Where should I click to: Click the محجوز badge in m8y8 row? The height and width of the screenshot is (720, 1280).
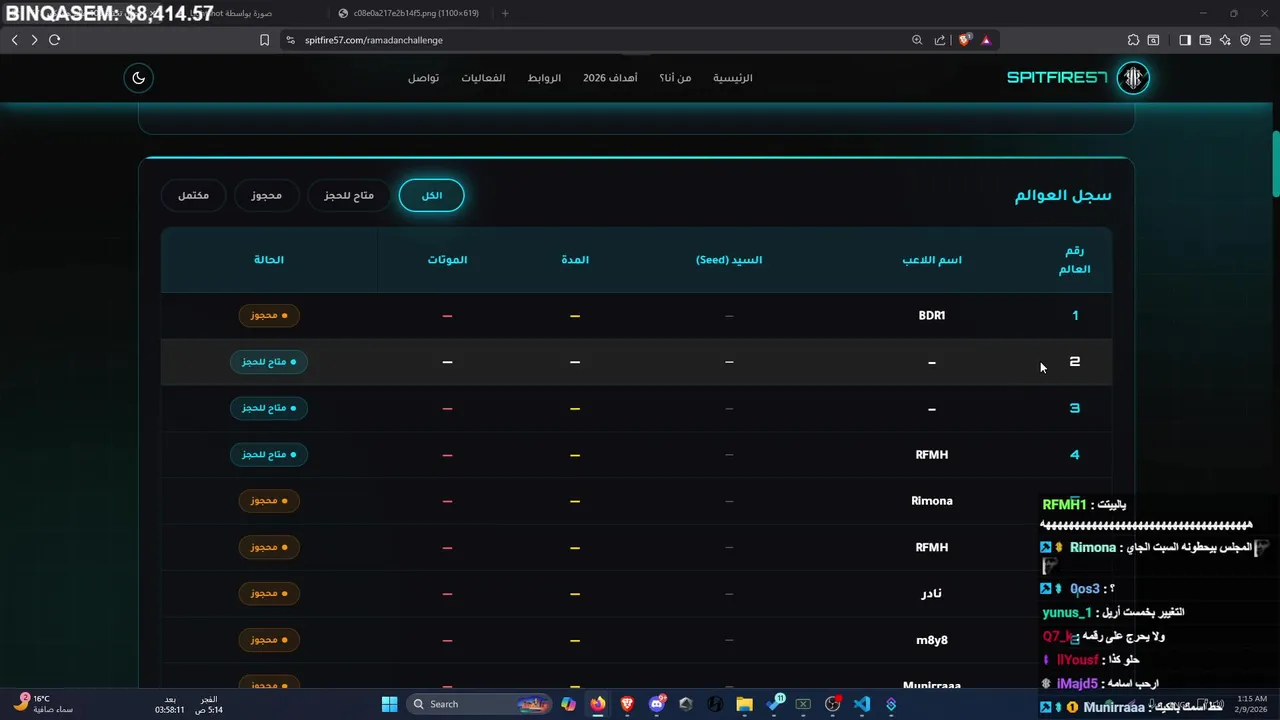tap(269, 640)
